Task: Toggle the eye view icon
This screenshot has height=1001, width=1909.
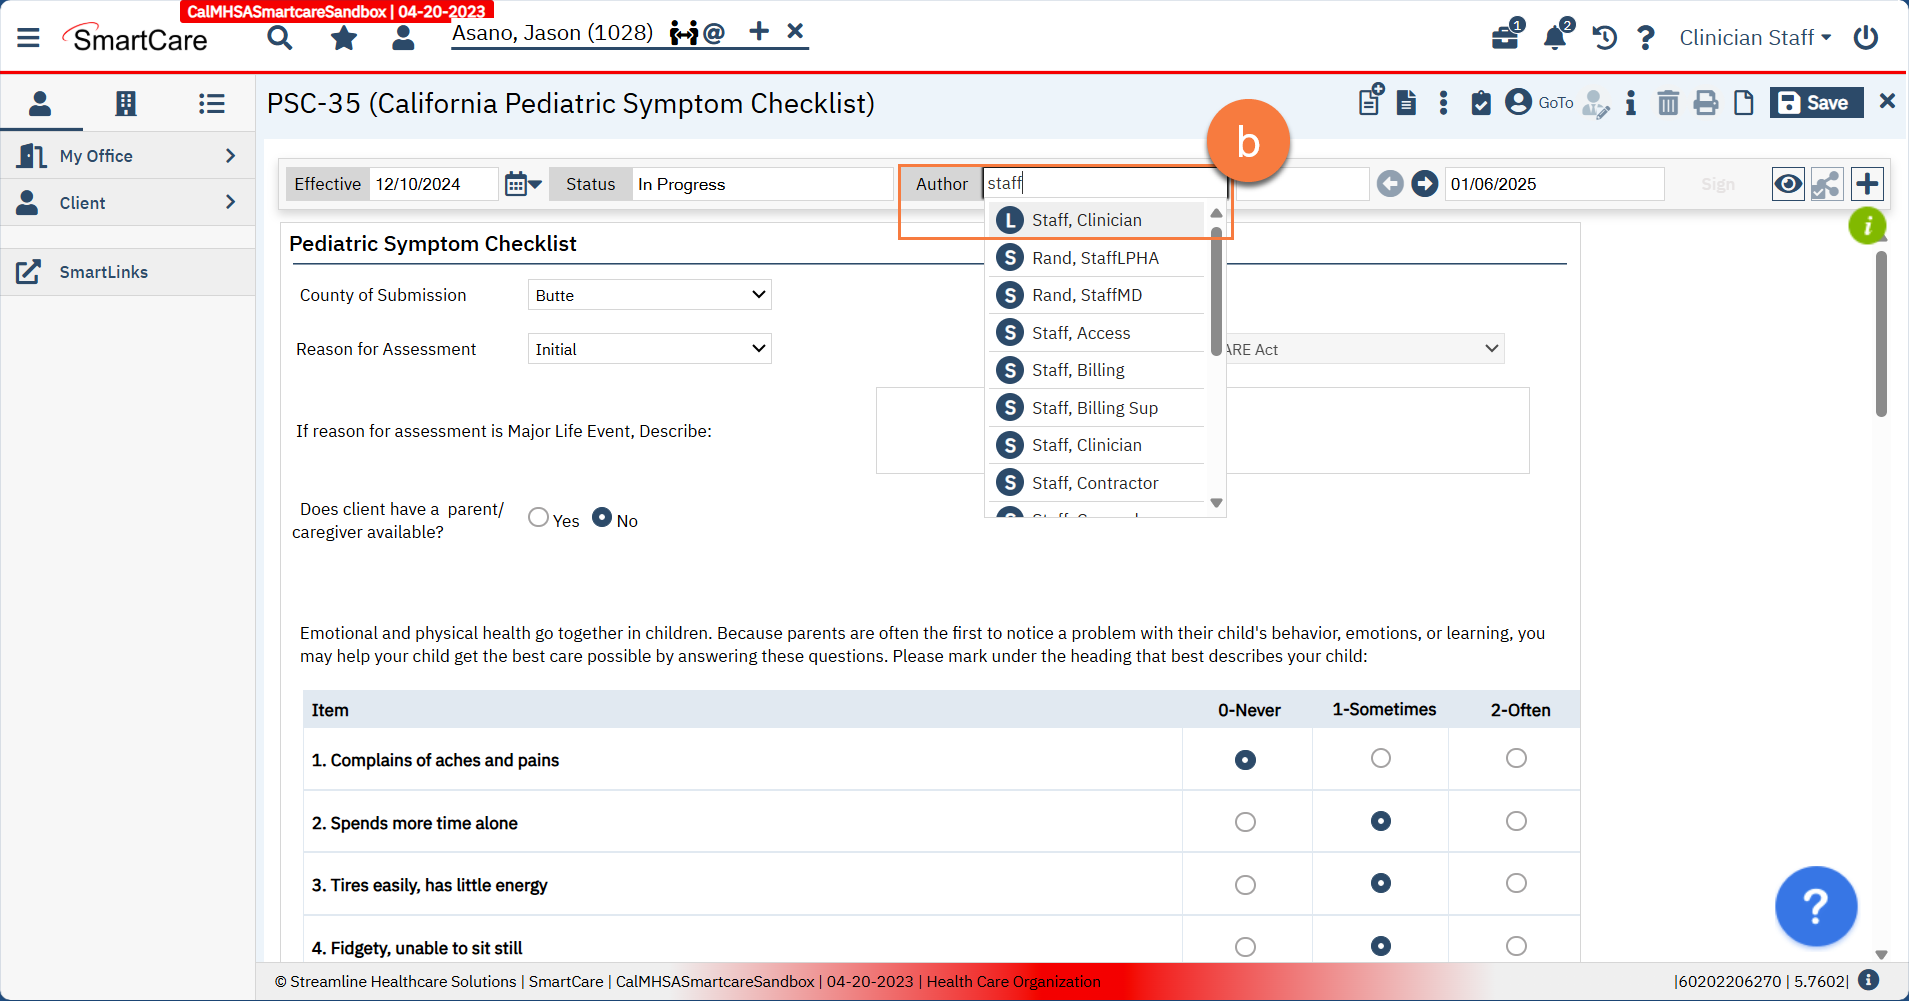Action: click(x=1788, y=184)
